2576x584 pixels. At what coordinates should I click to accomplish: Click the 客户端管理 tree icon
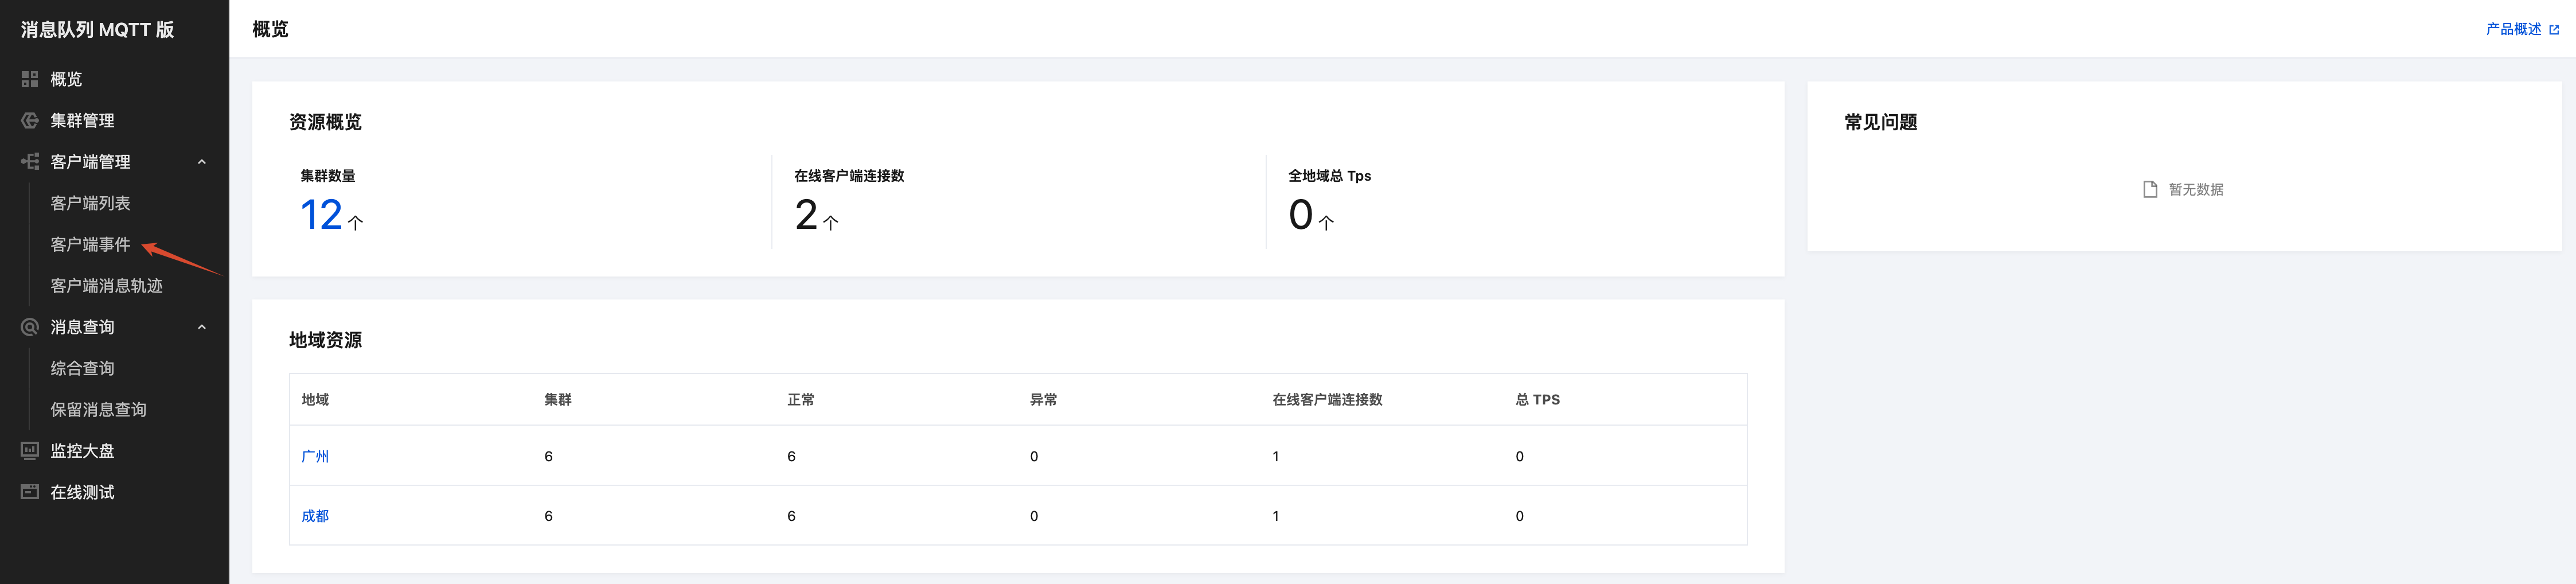[30, 162]
